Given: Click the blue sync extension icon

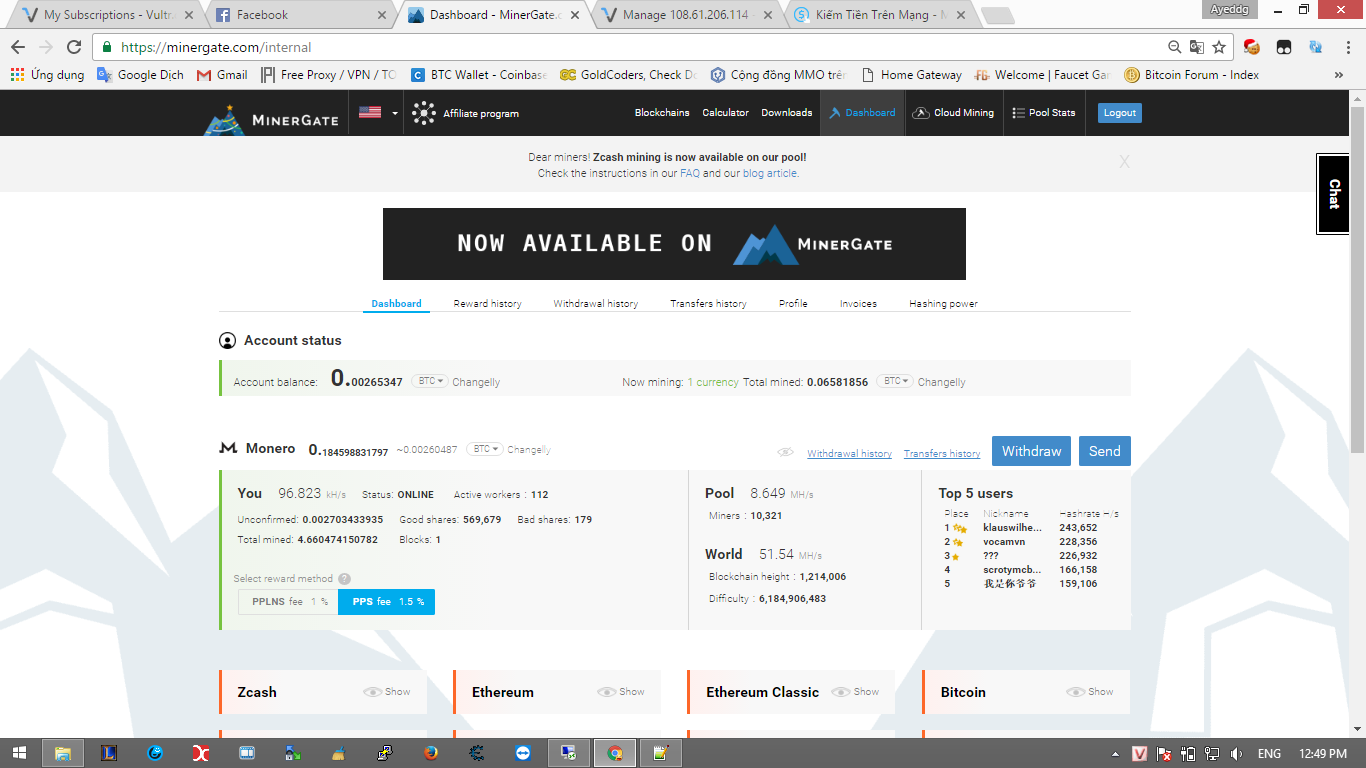Looking at the screenshot, I should (1316, 47).
